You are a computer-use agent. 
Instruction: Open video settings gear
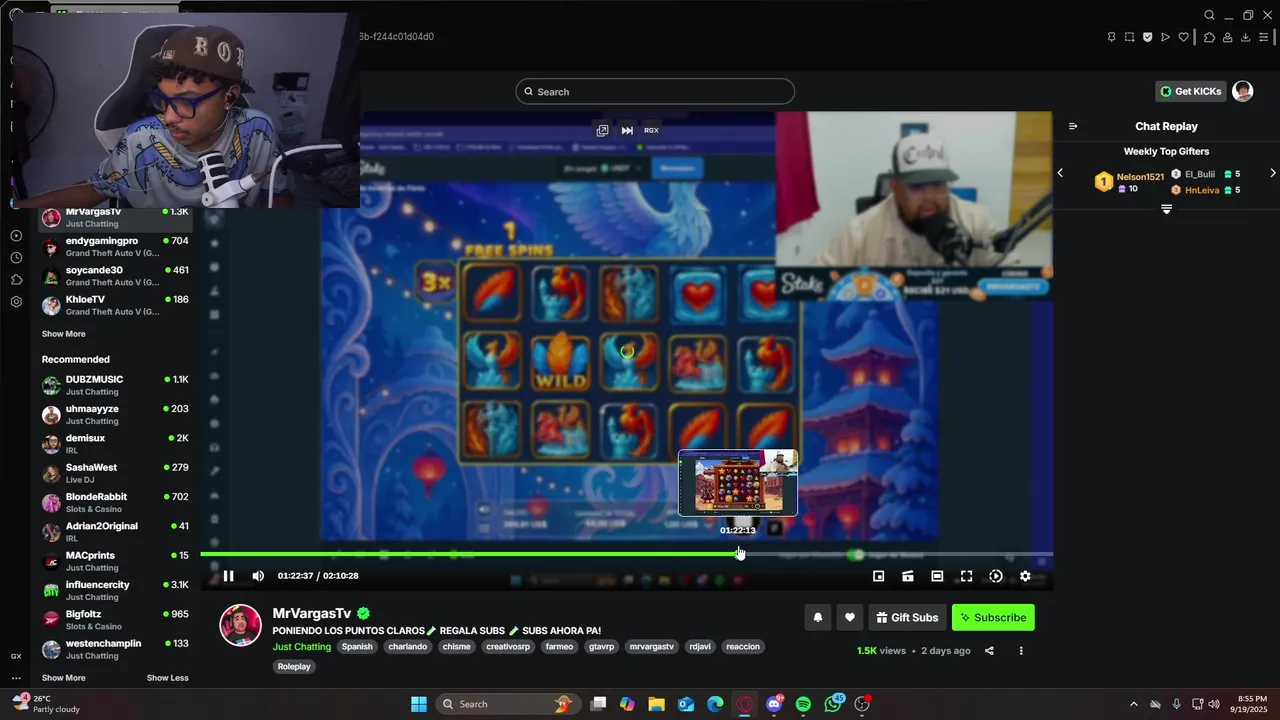coord(1025,576)
